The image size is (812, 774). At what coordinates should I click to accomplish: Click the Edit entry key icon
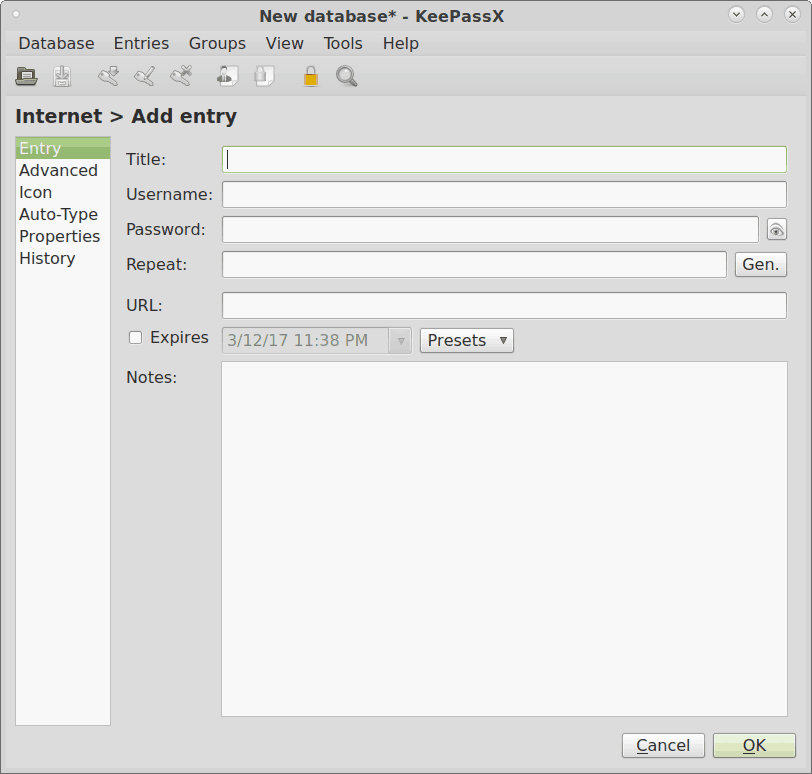[144, 76]
